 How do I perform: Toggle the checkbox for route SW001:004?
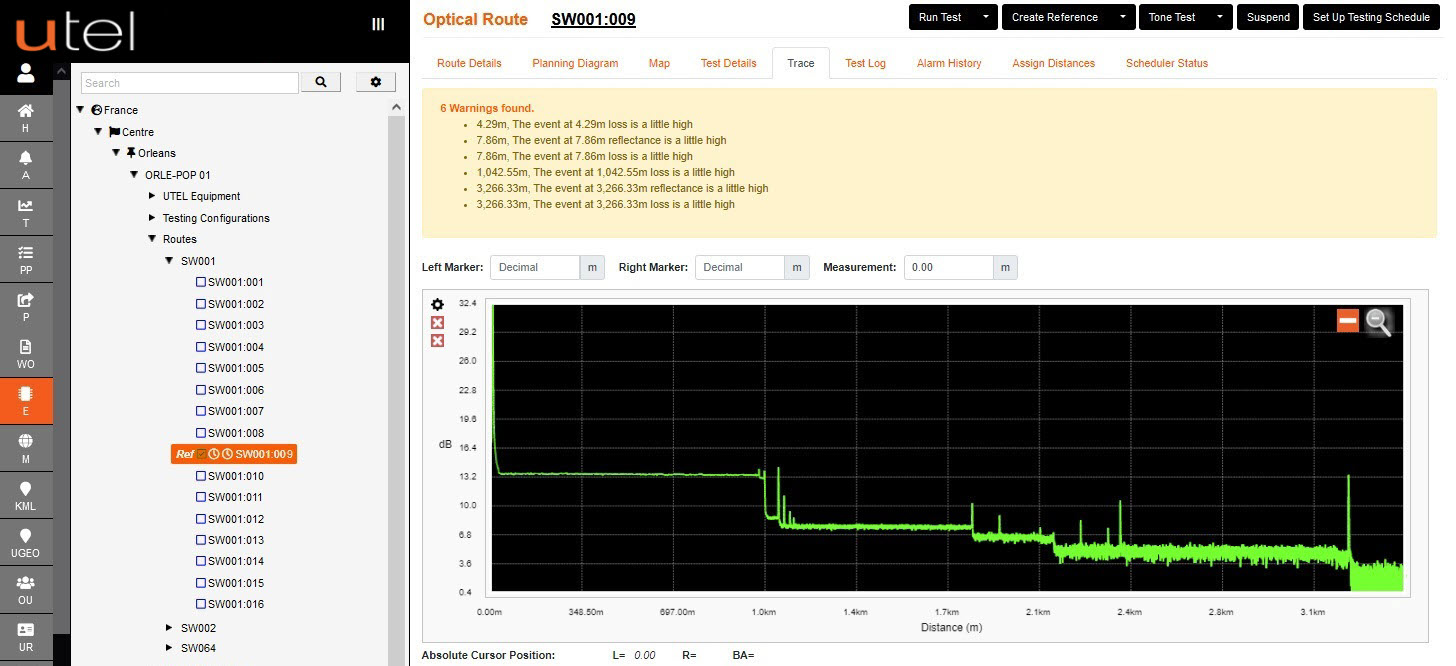pyautogui.click(x=201, y=347)
